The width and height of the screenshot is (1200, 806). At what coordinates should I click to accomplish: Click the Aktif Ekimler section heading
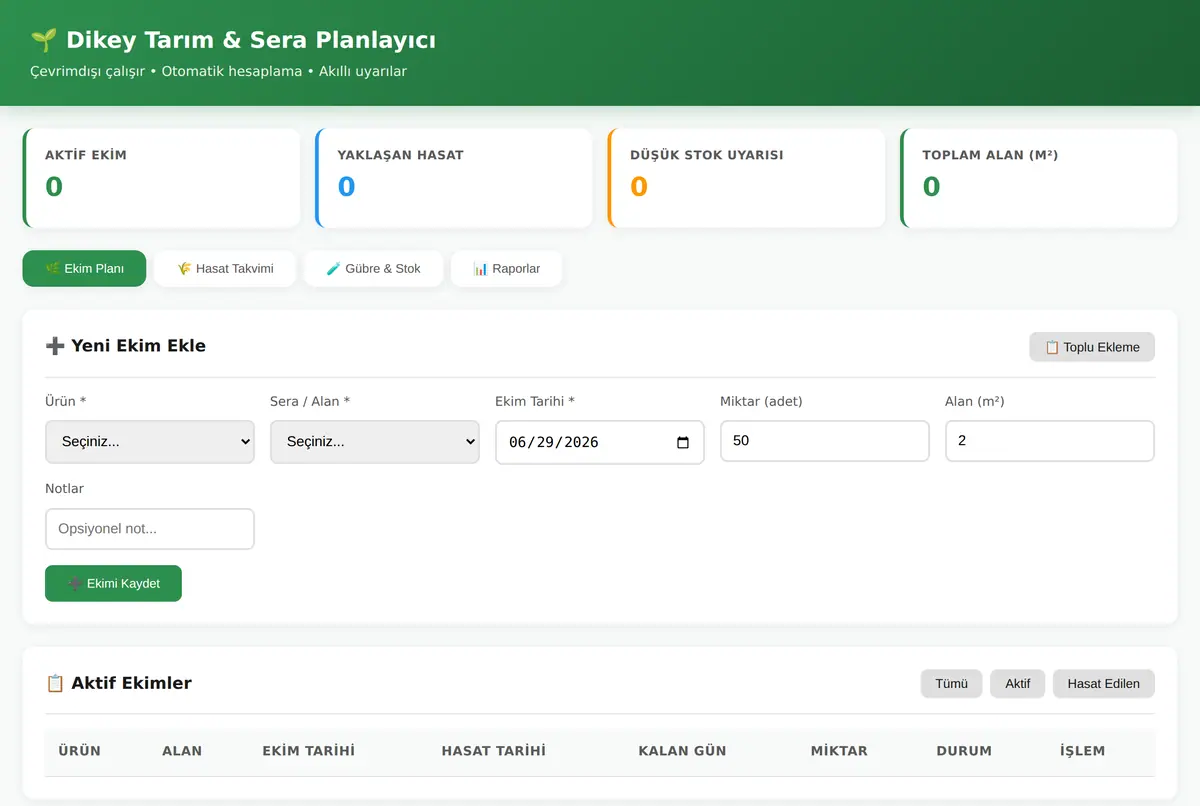click(119, 683)
